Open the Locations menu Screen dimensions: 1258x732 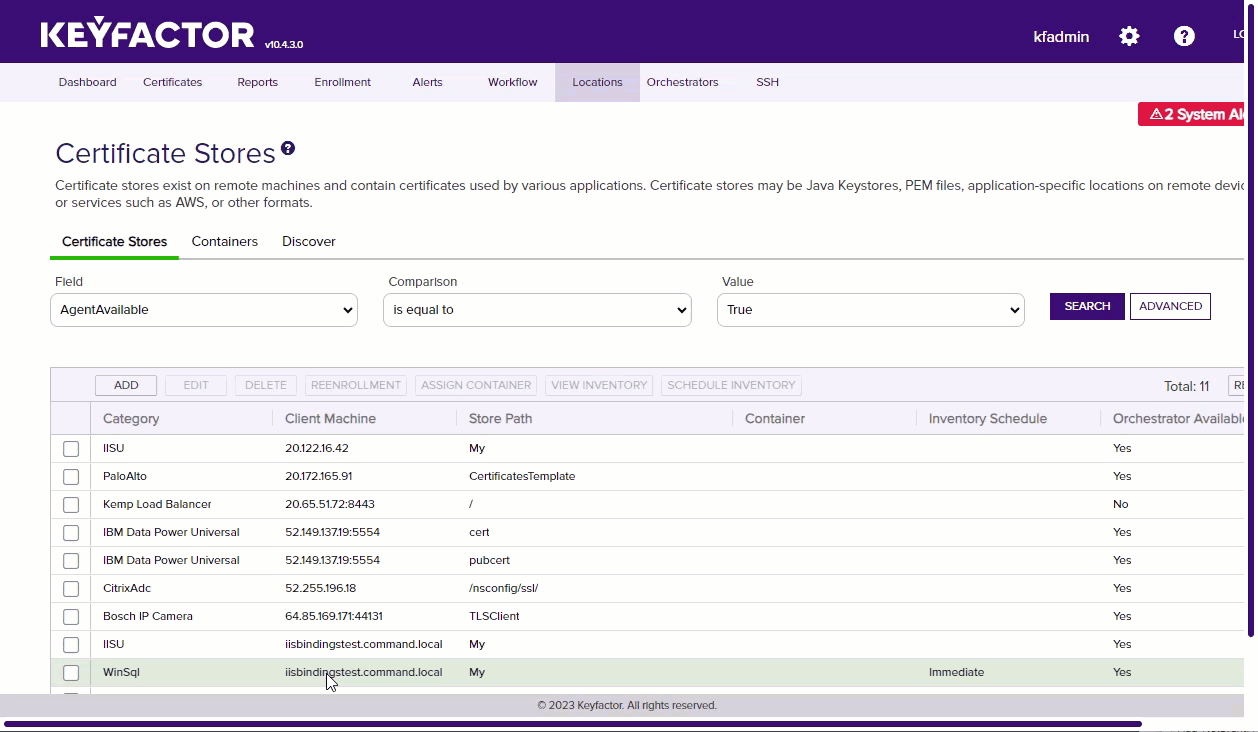(x=598, y=82)
